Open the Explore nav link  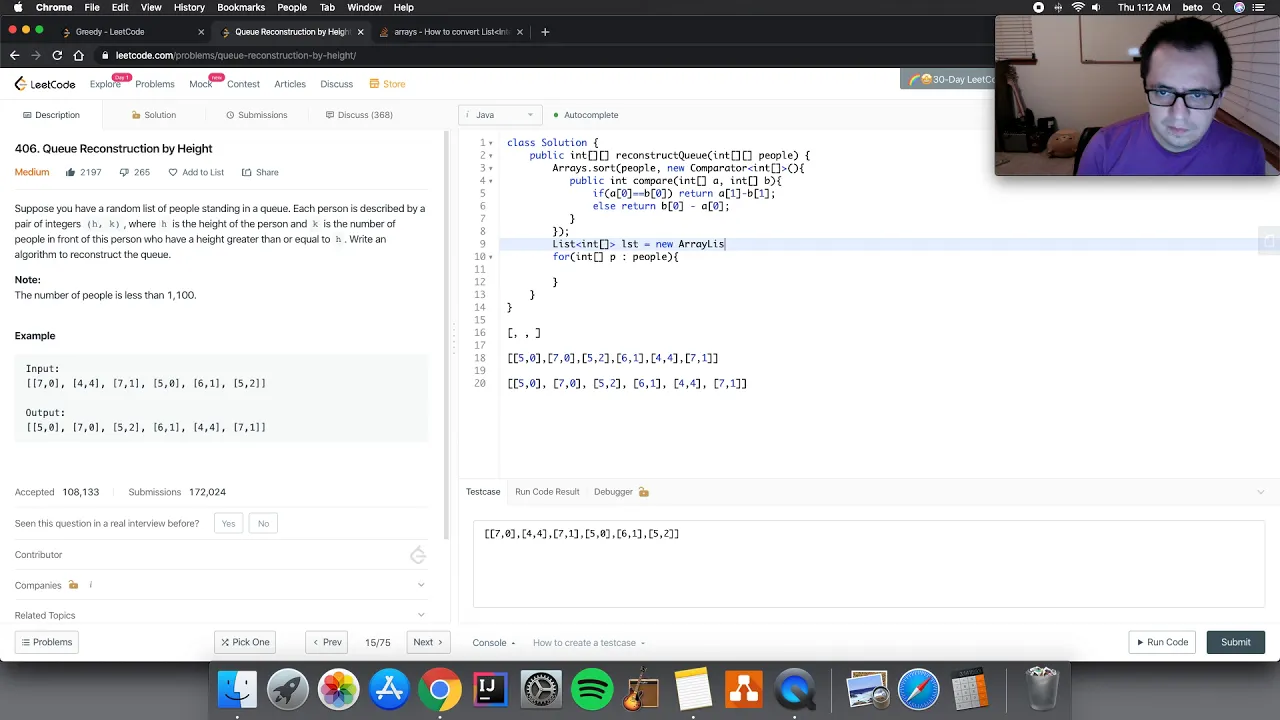[105, 84]
